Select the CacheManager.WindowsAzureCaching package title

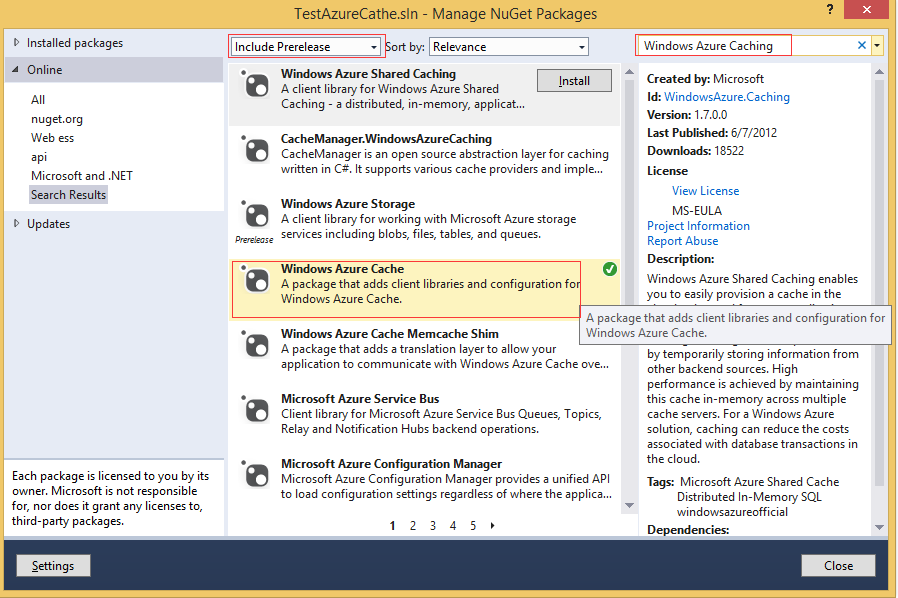click(x=386, y=139)
